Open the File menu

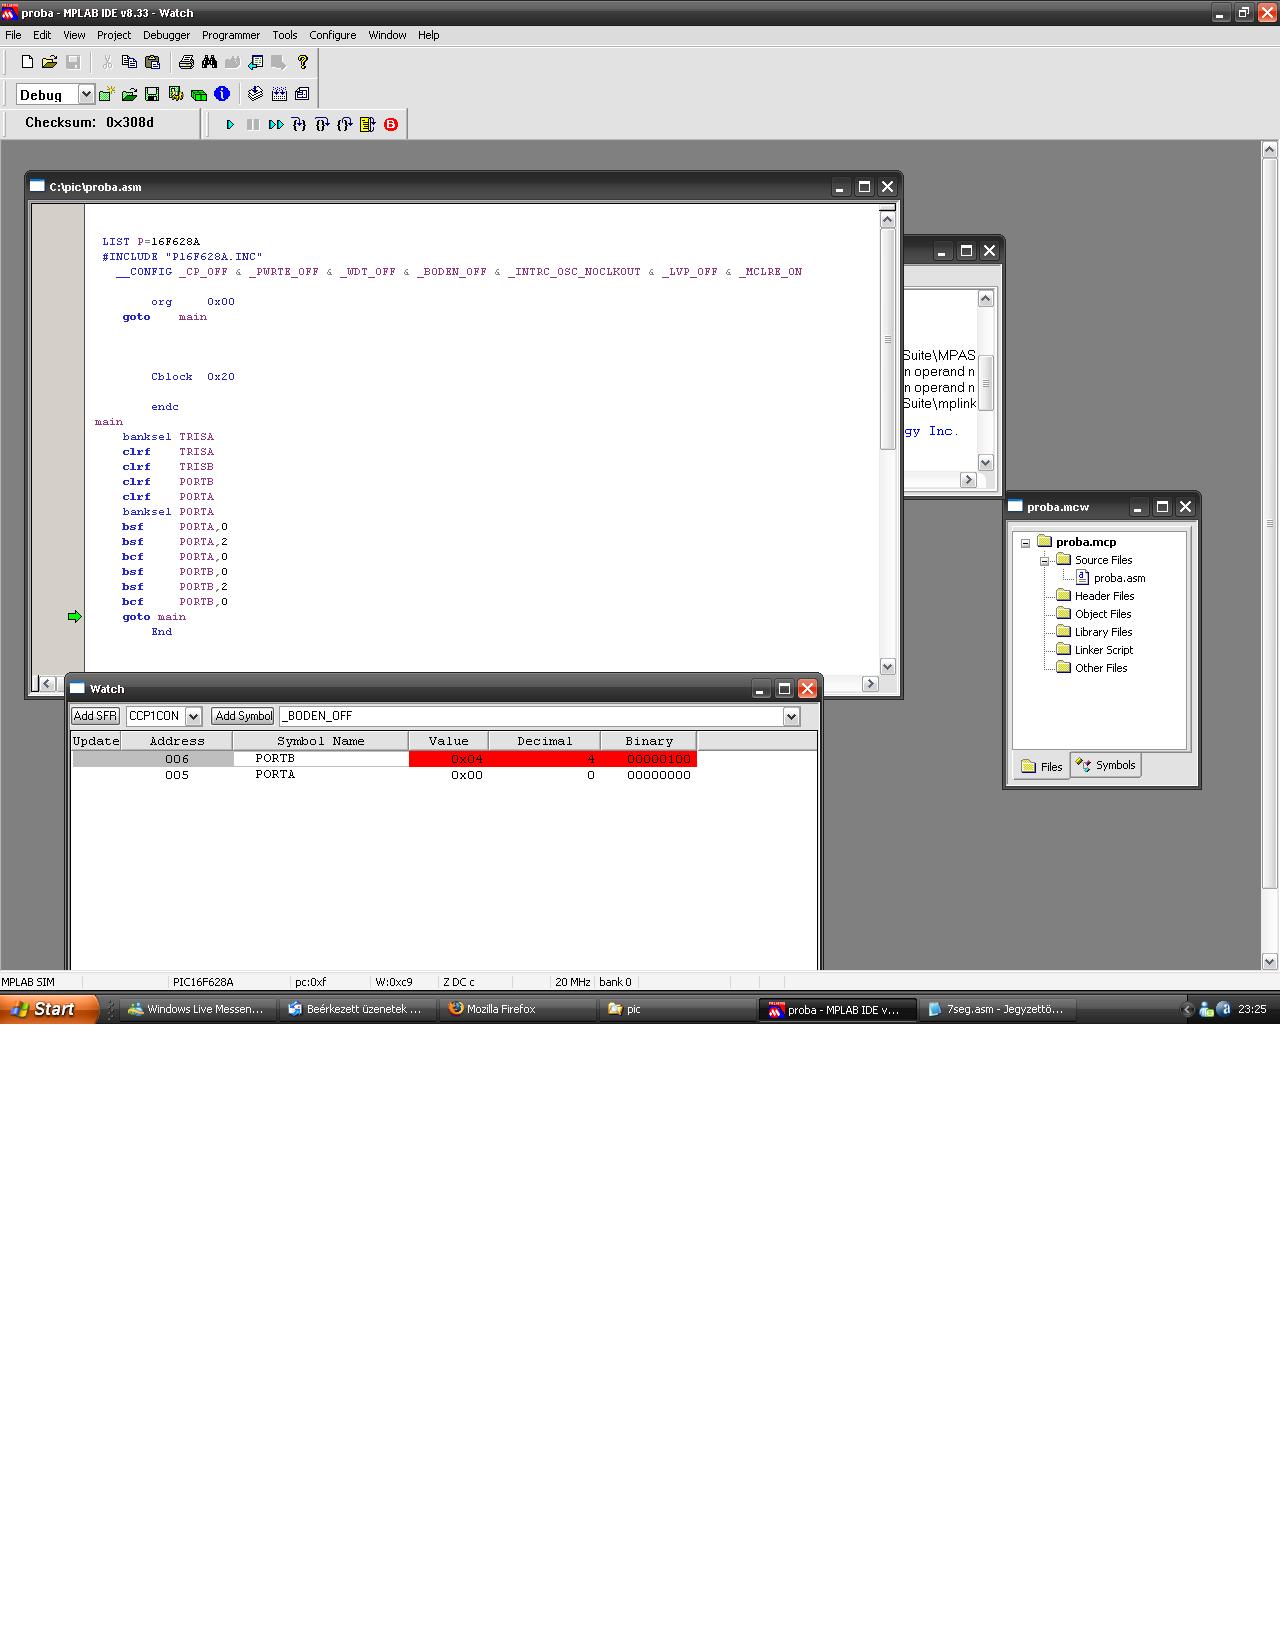pyautogui.click(x=13, y=35)
